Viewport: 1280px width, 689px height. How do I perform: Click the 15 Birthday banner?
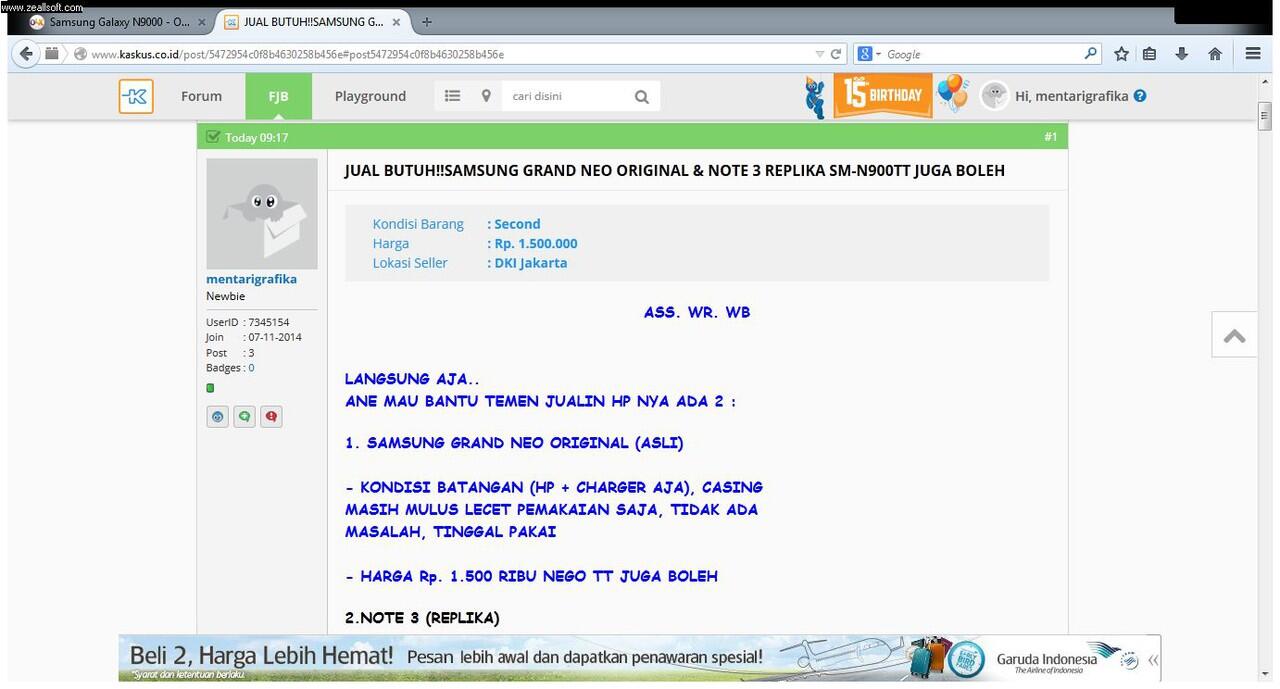click(882, 95)
